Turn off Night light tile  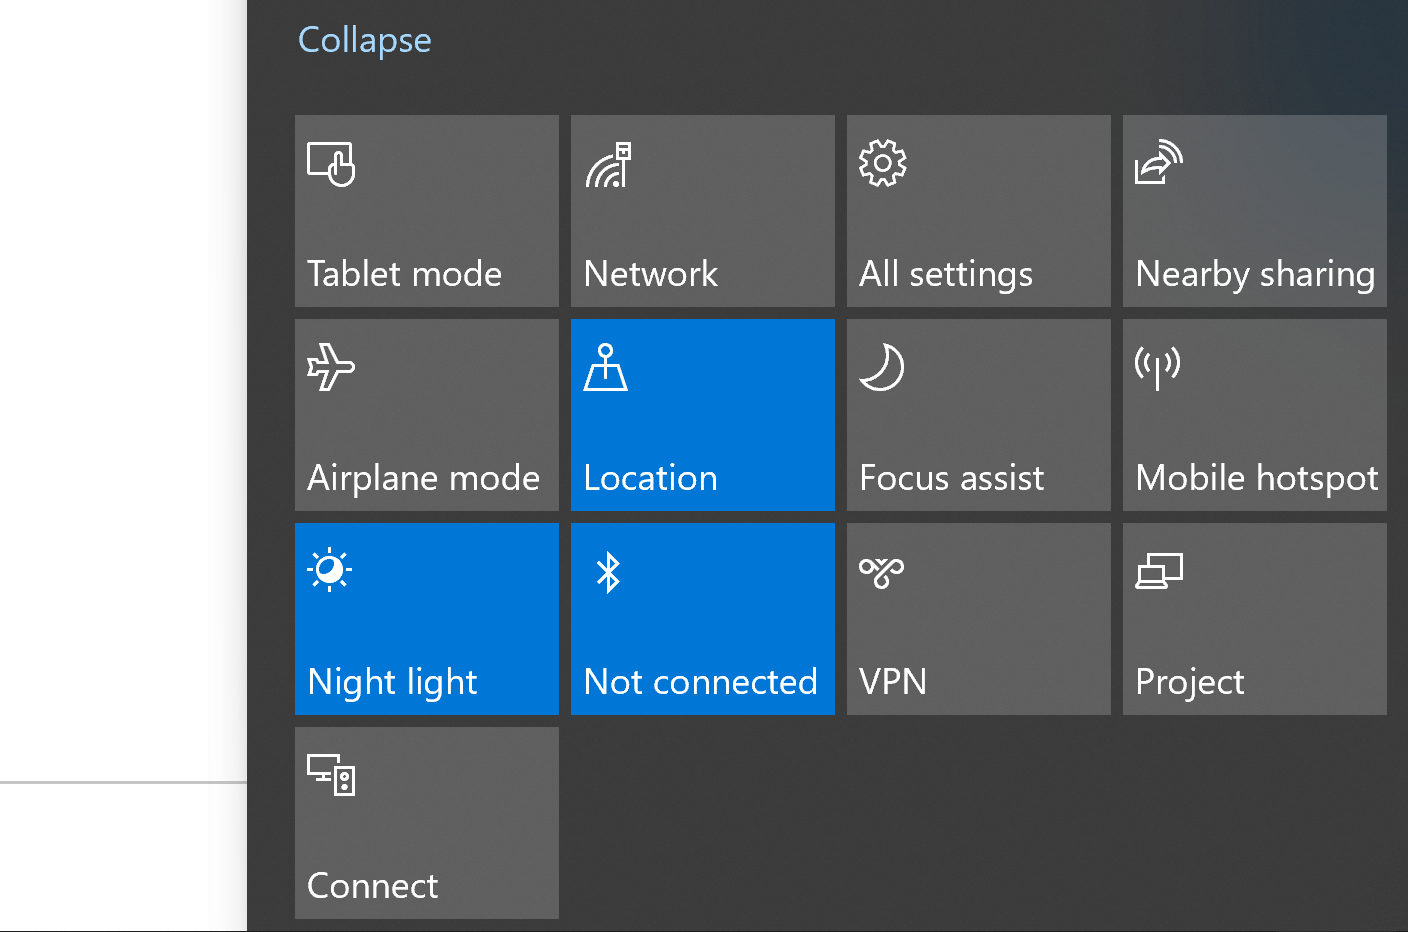[x=427, y=619]
